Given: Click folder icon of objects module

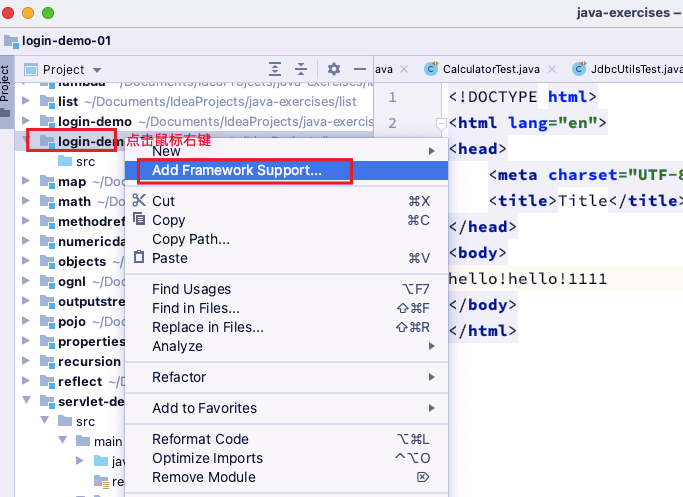Looking at the screenshot, I should (x=47, y=261).
